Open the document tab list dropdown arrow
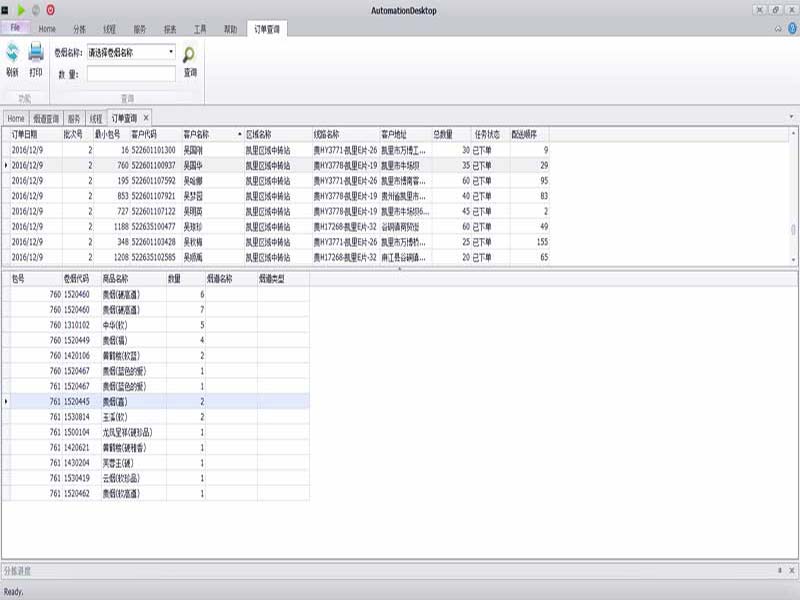 (792, 118)
